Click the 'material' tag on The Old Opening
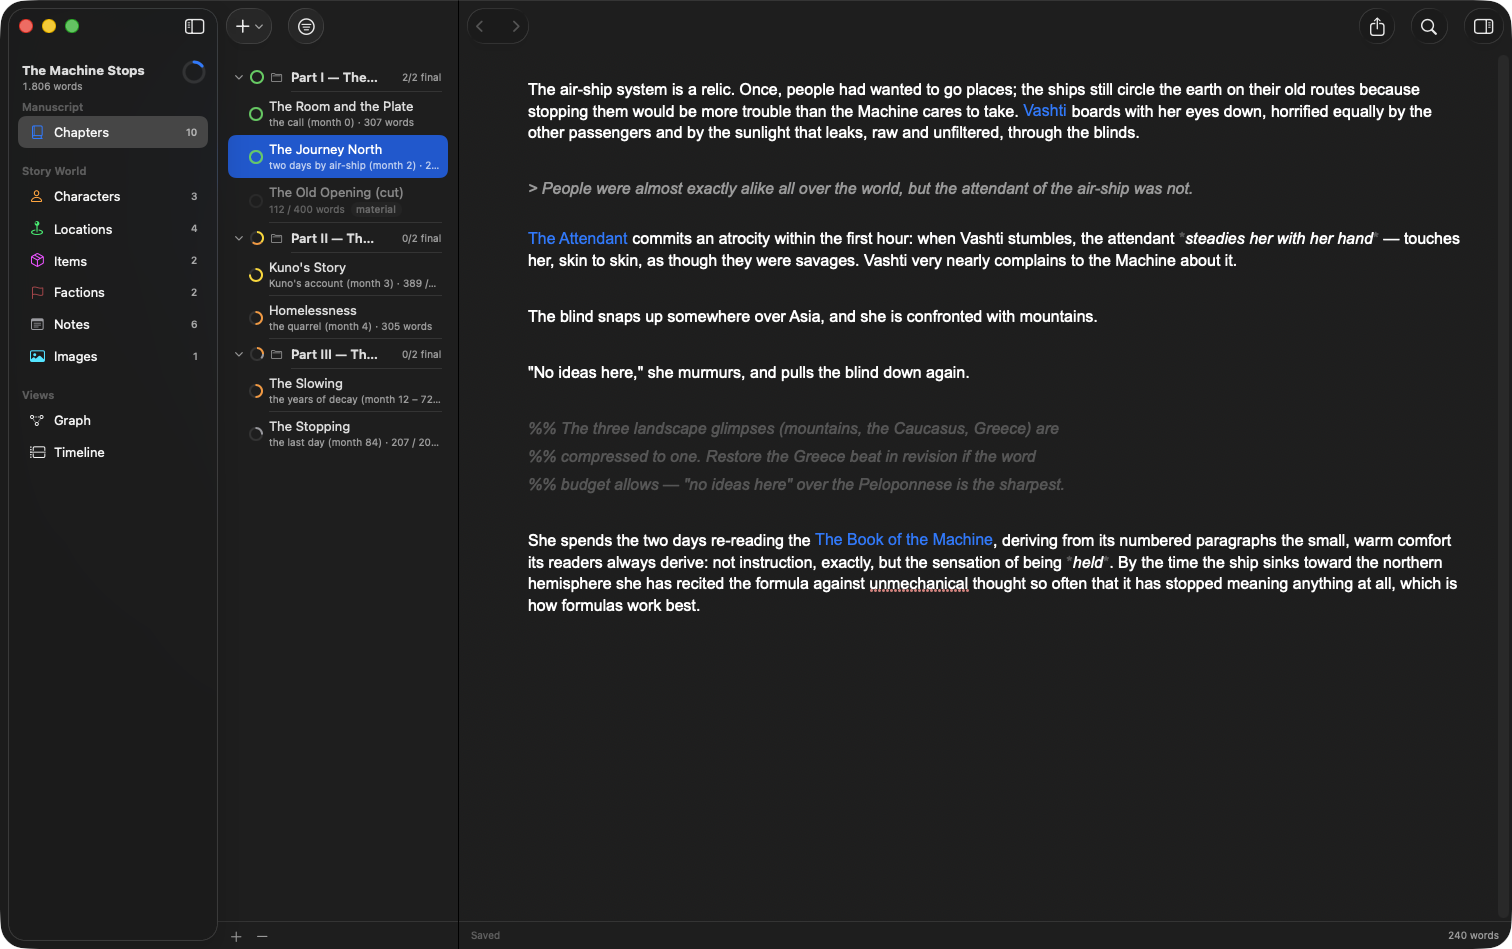Screen dimensions: 1512x949 click(x=376, y=210)
